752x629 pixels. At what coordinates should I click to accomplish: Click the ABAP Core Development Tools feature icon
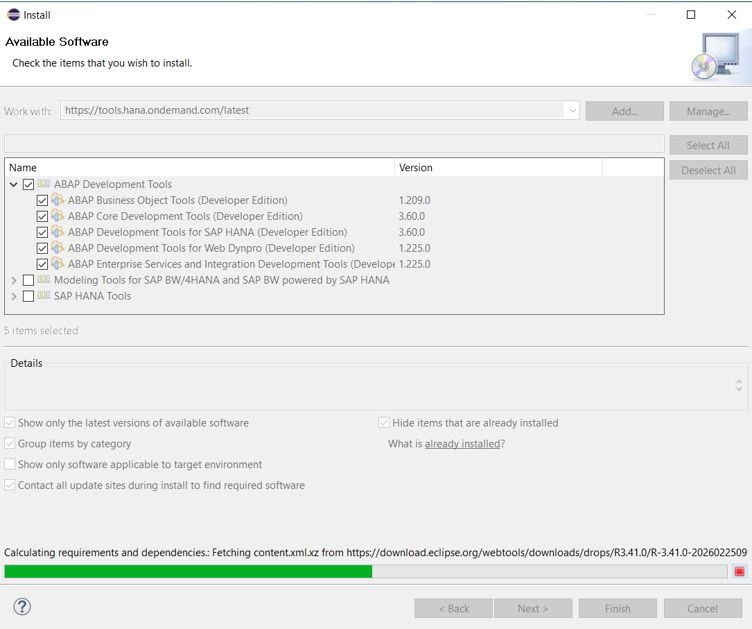58,216
